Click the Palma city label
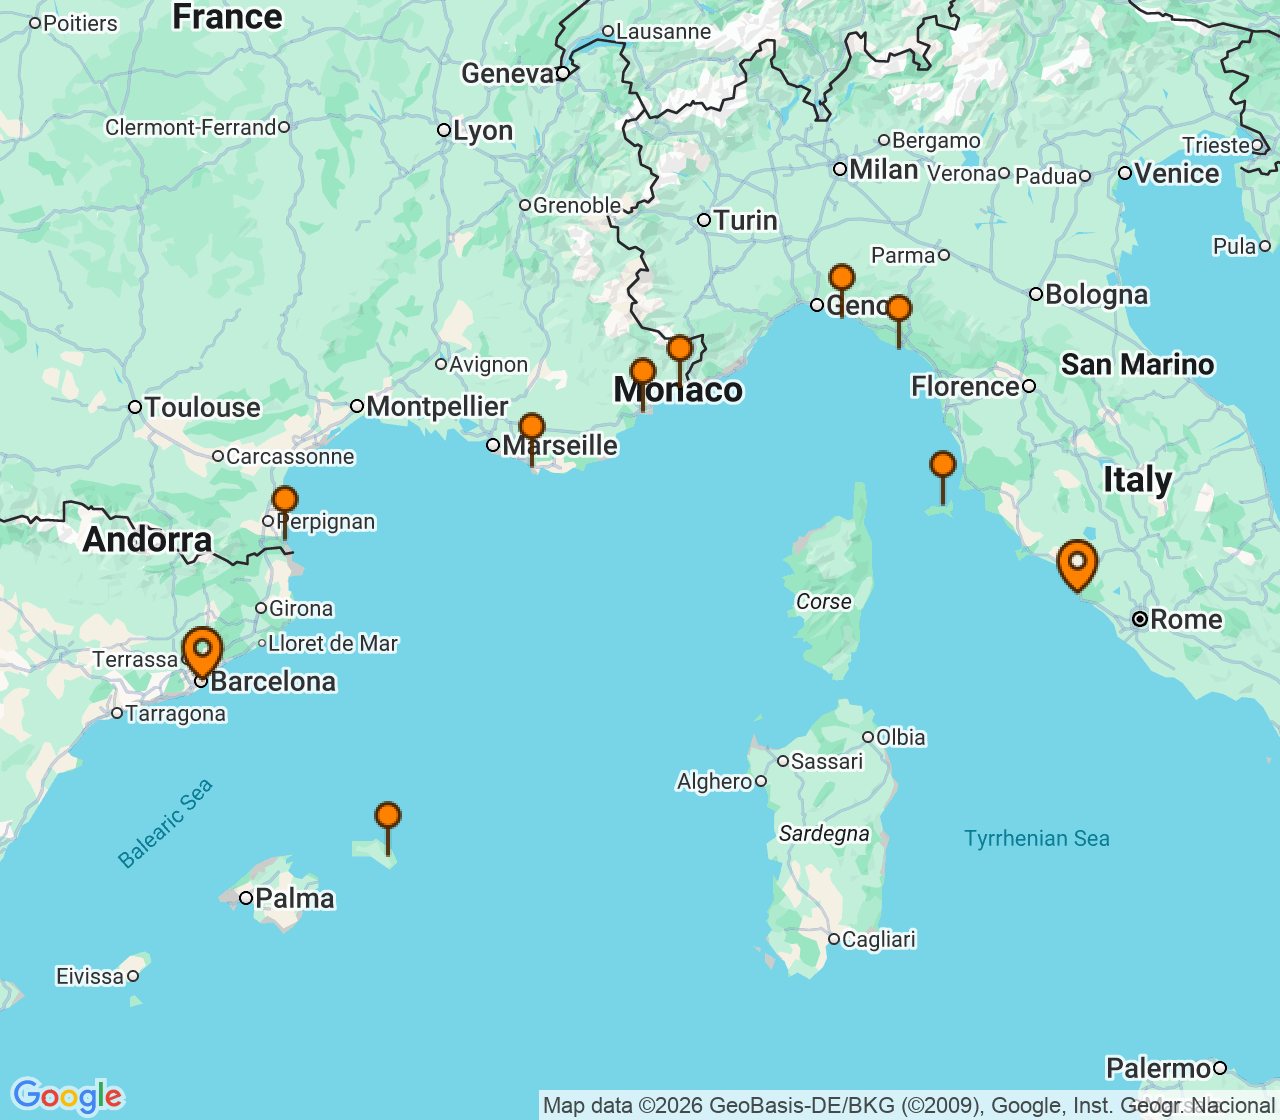Screen dimensions: 1280x1120 point(295,898)
